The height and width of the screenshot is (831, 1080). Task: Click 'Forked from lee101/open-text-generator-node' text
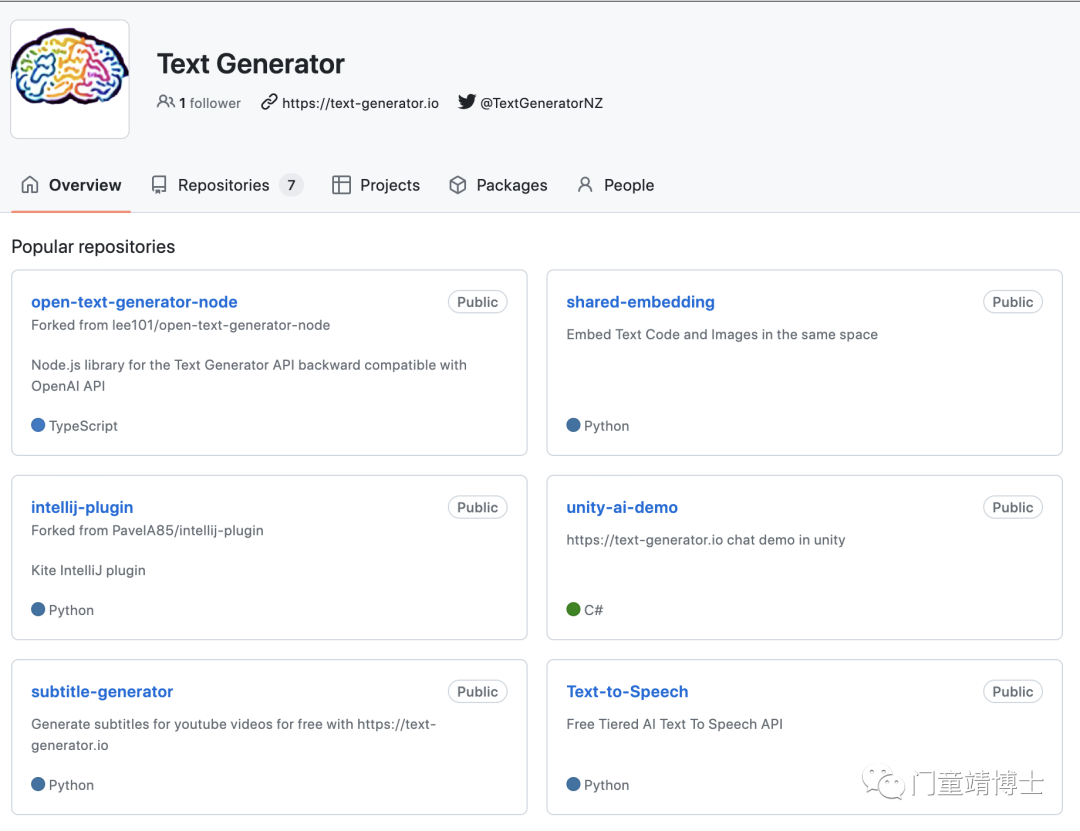[180, 325]
